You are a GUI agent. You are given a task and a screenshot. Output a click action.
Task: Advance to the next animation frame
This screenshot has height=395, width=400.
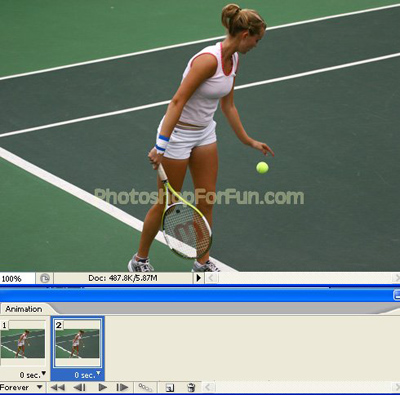tap(122, 387)
